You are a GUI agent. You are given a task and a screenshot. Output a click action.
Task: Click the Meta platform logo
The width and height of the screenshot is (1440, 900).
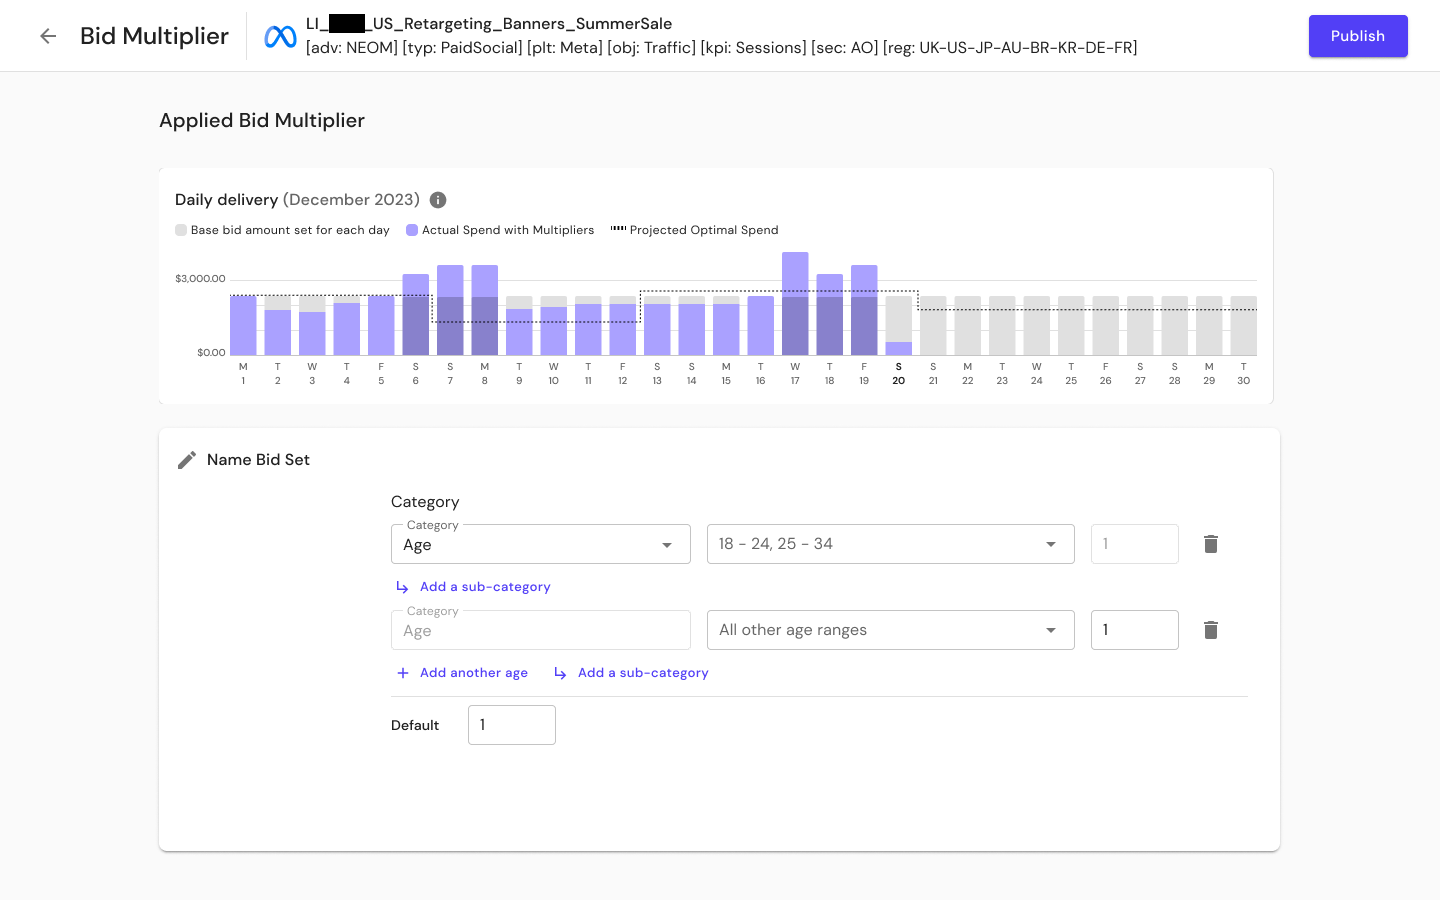279,35
